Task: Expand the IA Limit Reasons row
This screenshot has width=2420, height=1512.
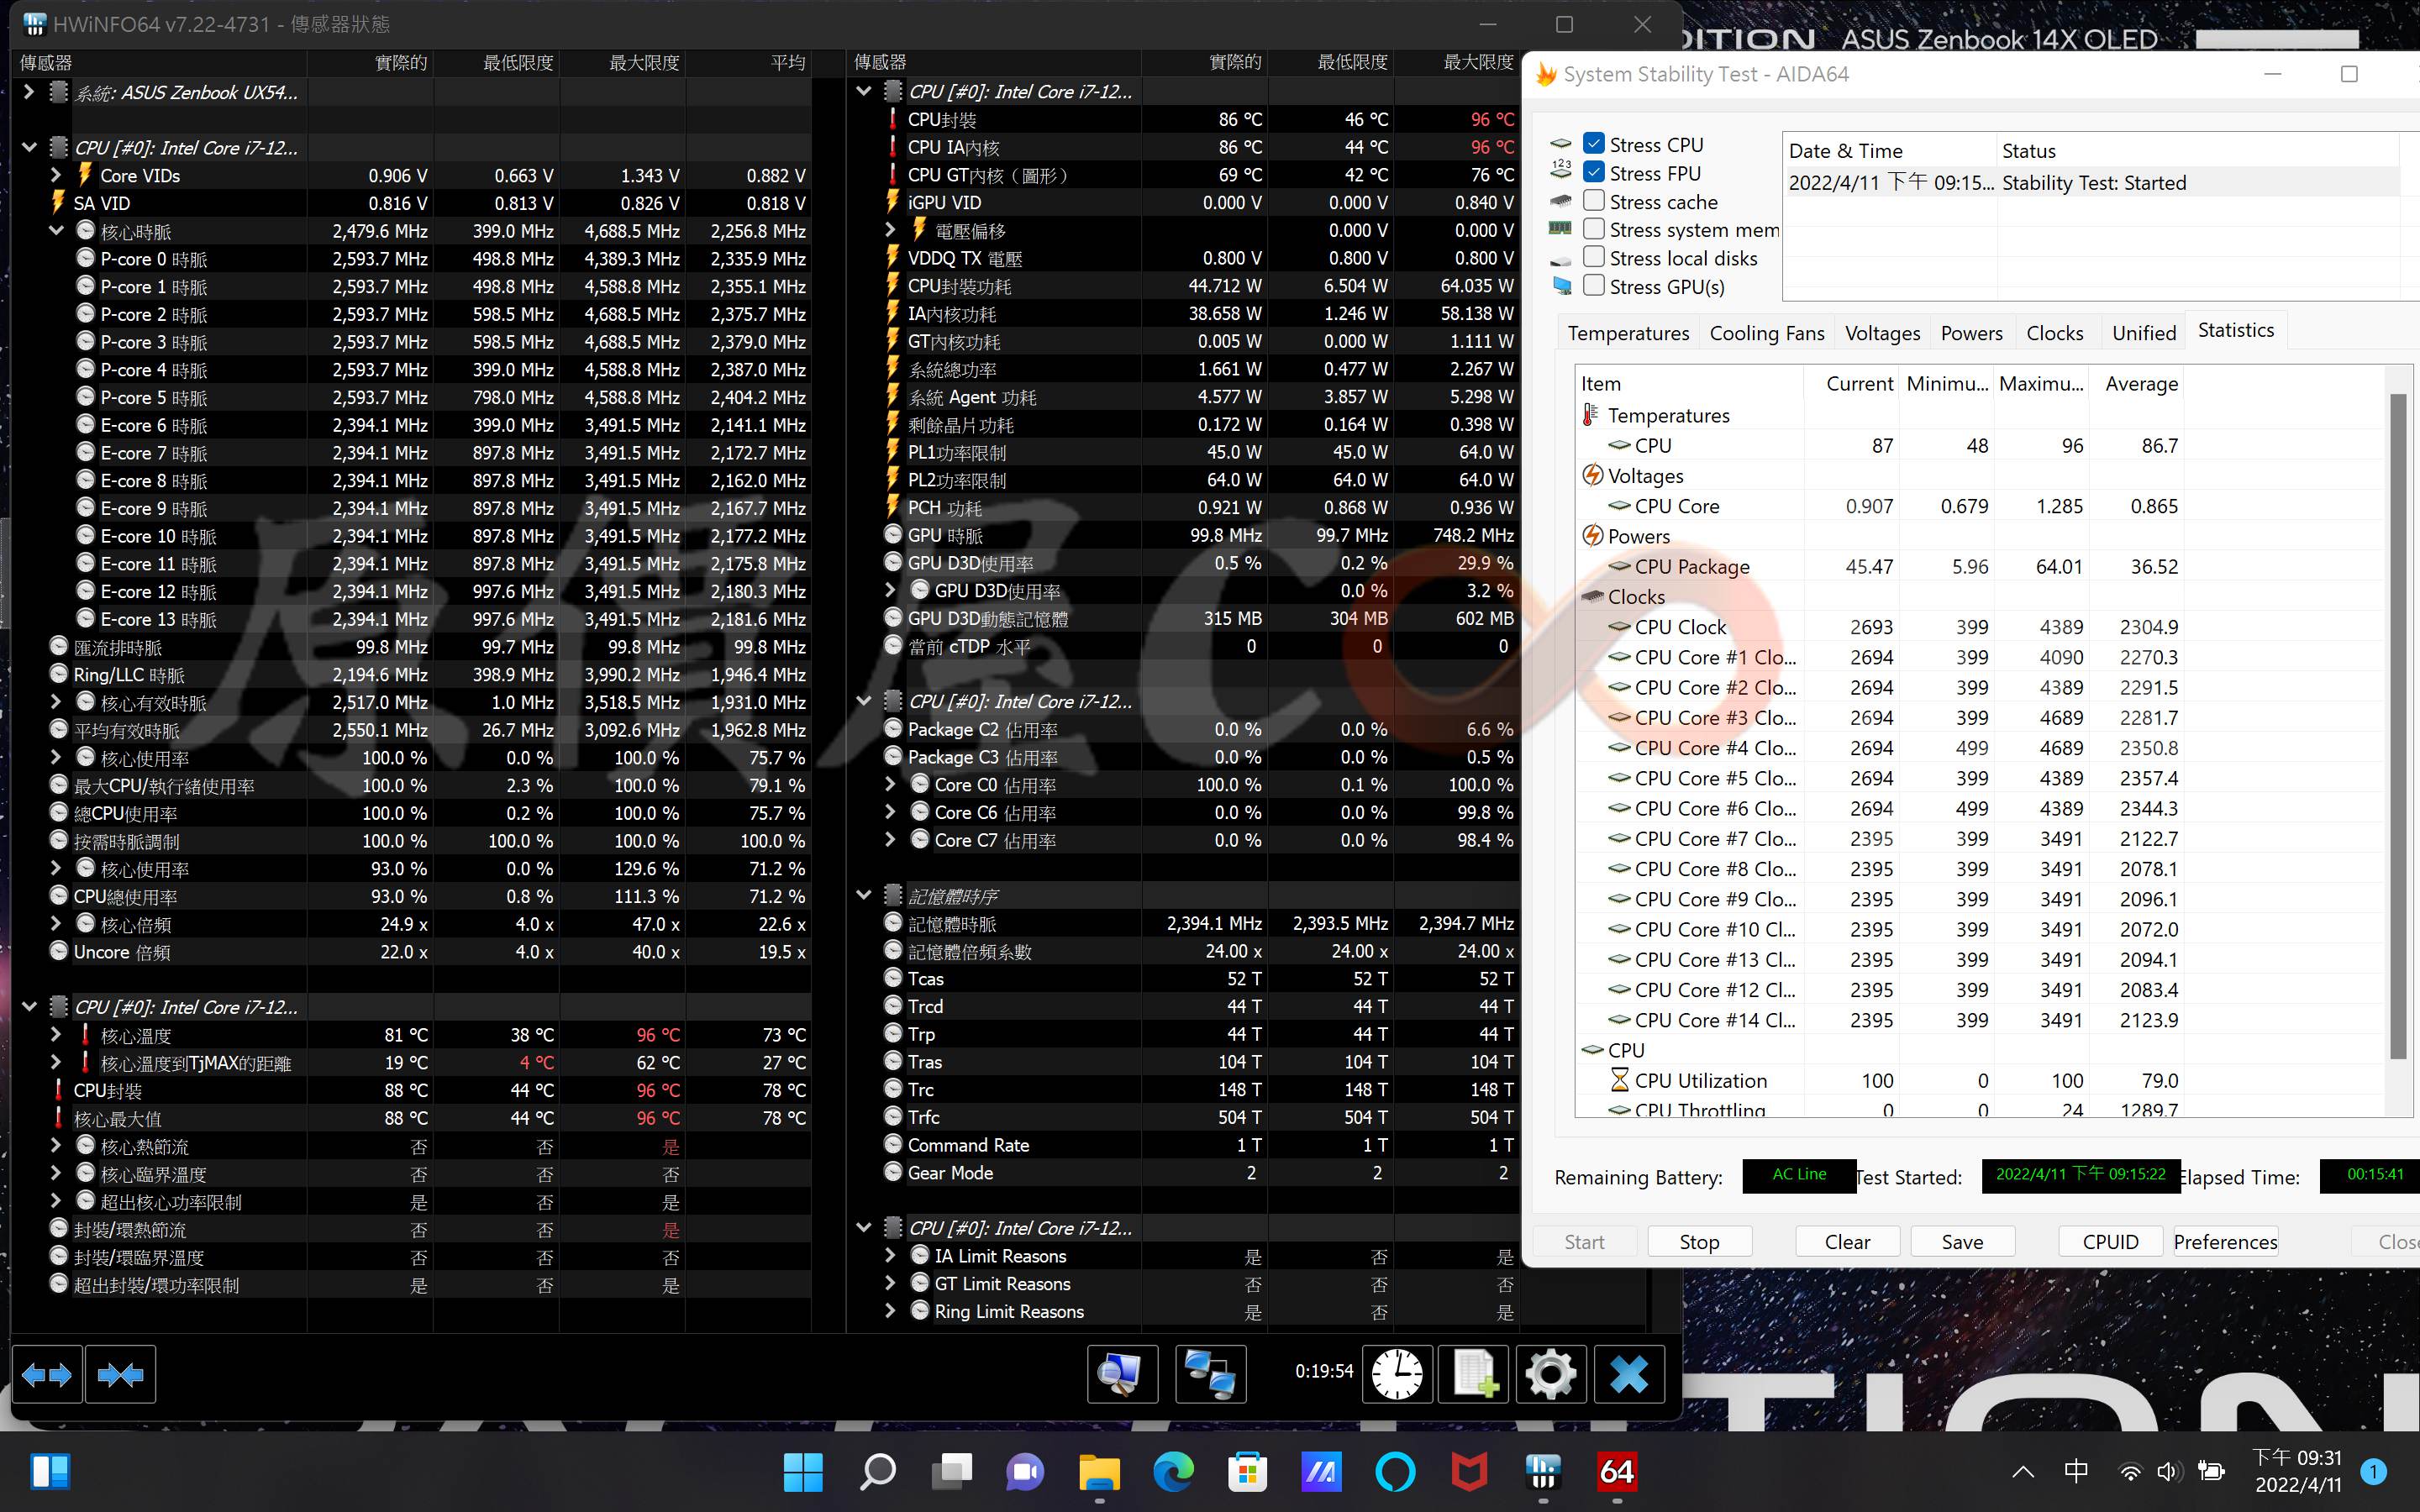Action: (x=890, y=1255)
